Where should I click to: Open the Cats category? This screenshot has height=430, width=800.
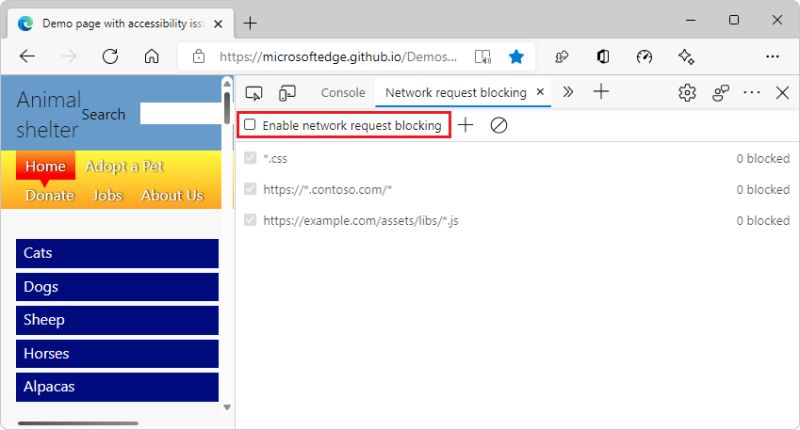click(117, 253)
